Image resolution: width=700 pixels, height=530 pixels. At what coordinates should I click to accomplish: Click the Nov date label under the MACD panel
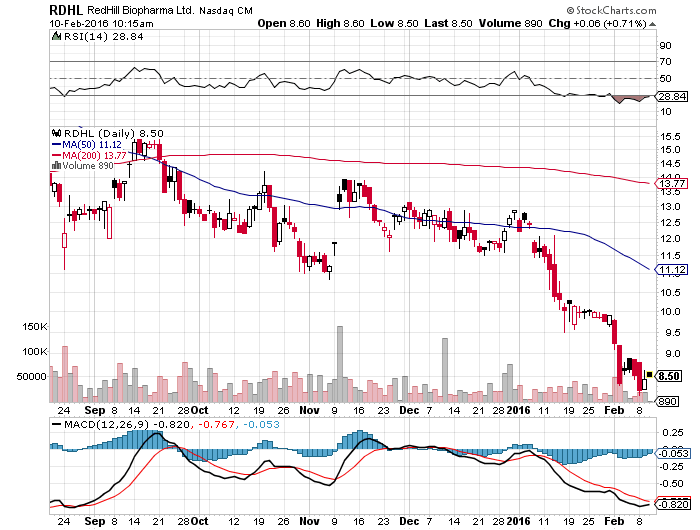coord(309,521)
